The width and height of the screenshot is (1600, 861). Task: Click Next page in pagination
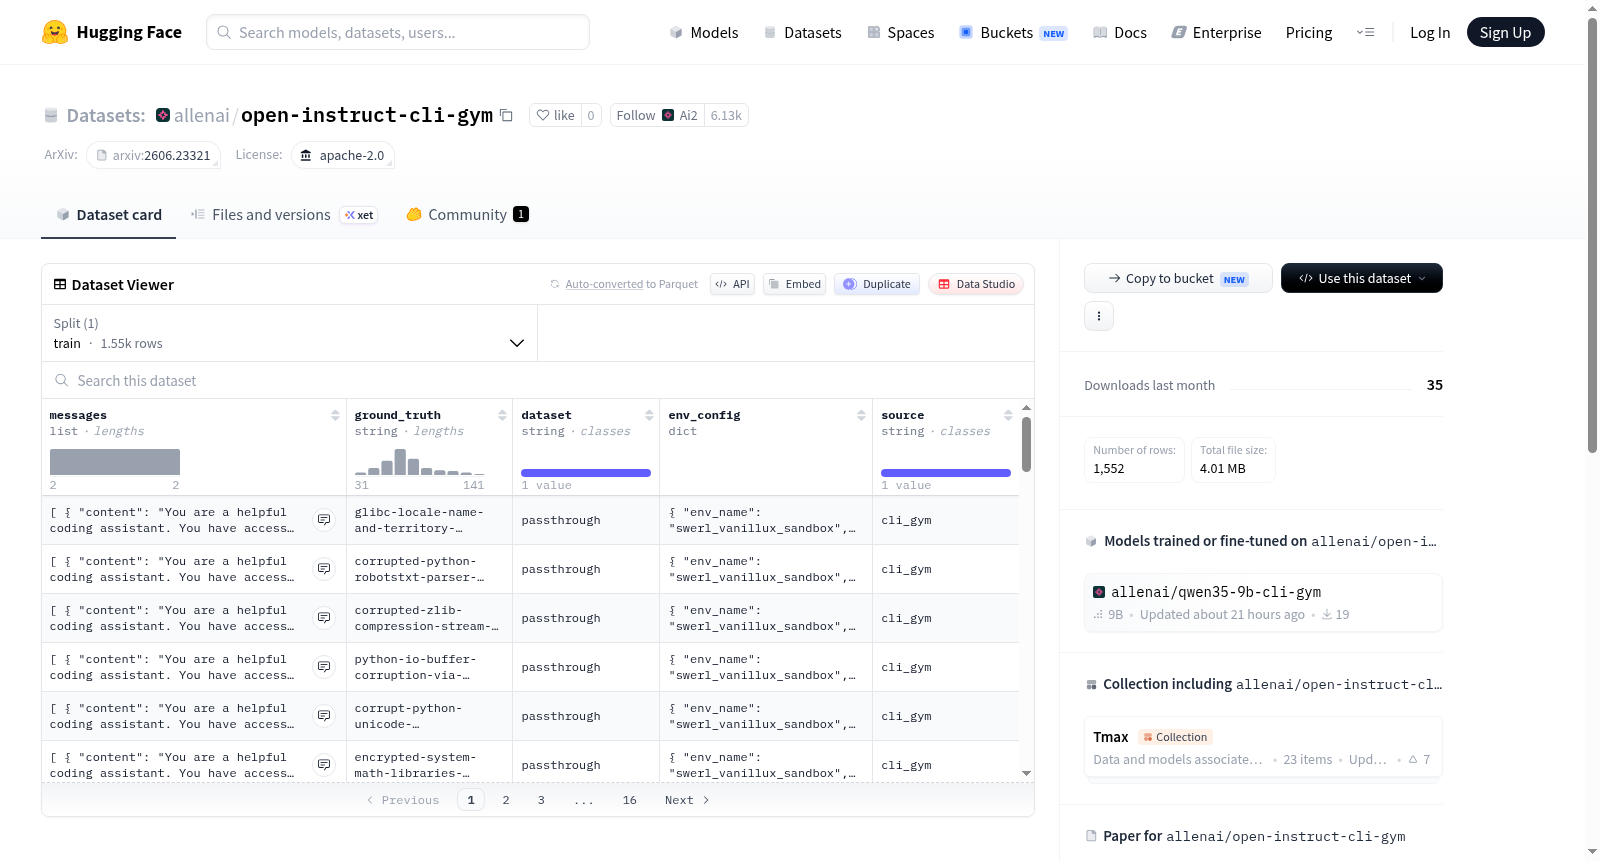tap(687, 800)
